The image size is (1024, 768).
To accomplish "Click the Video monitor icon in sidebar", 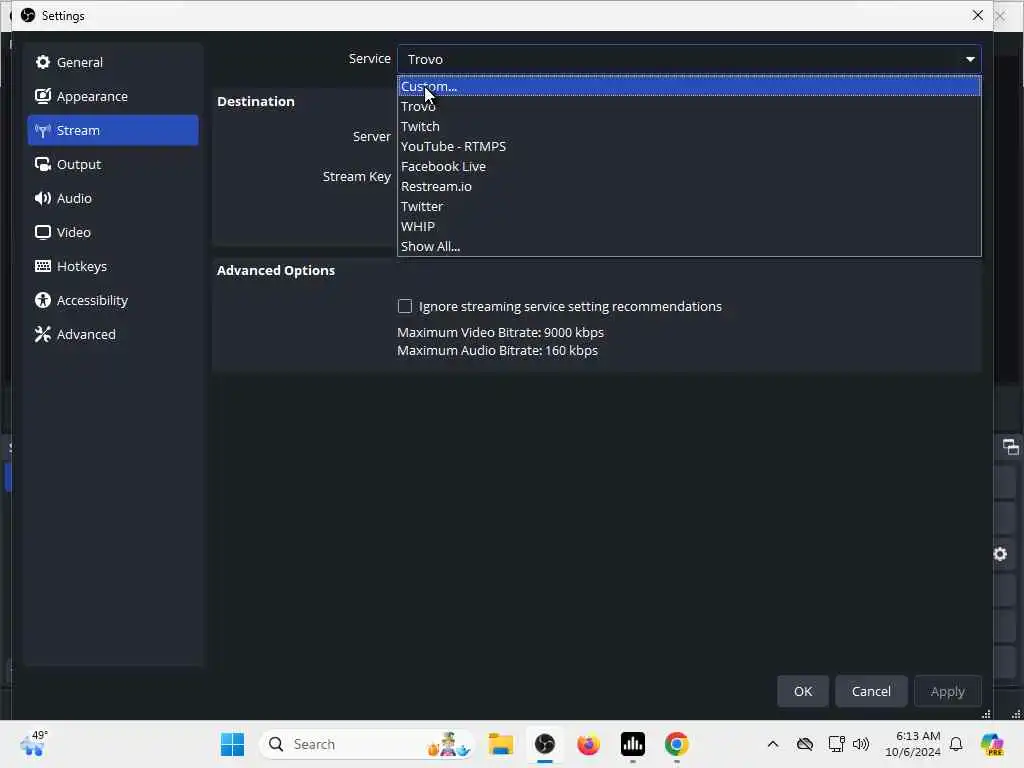I will (43, 232).
